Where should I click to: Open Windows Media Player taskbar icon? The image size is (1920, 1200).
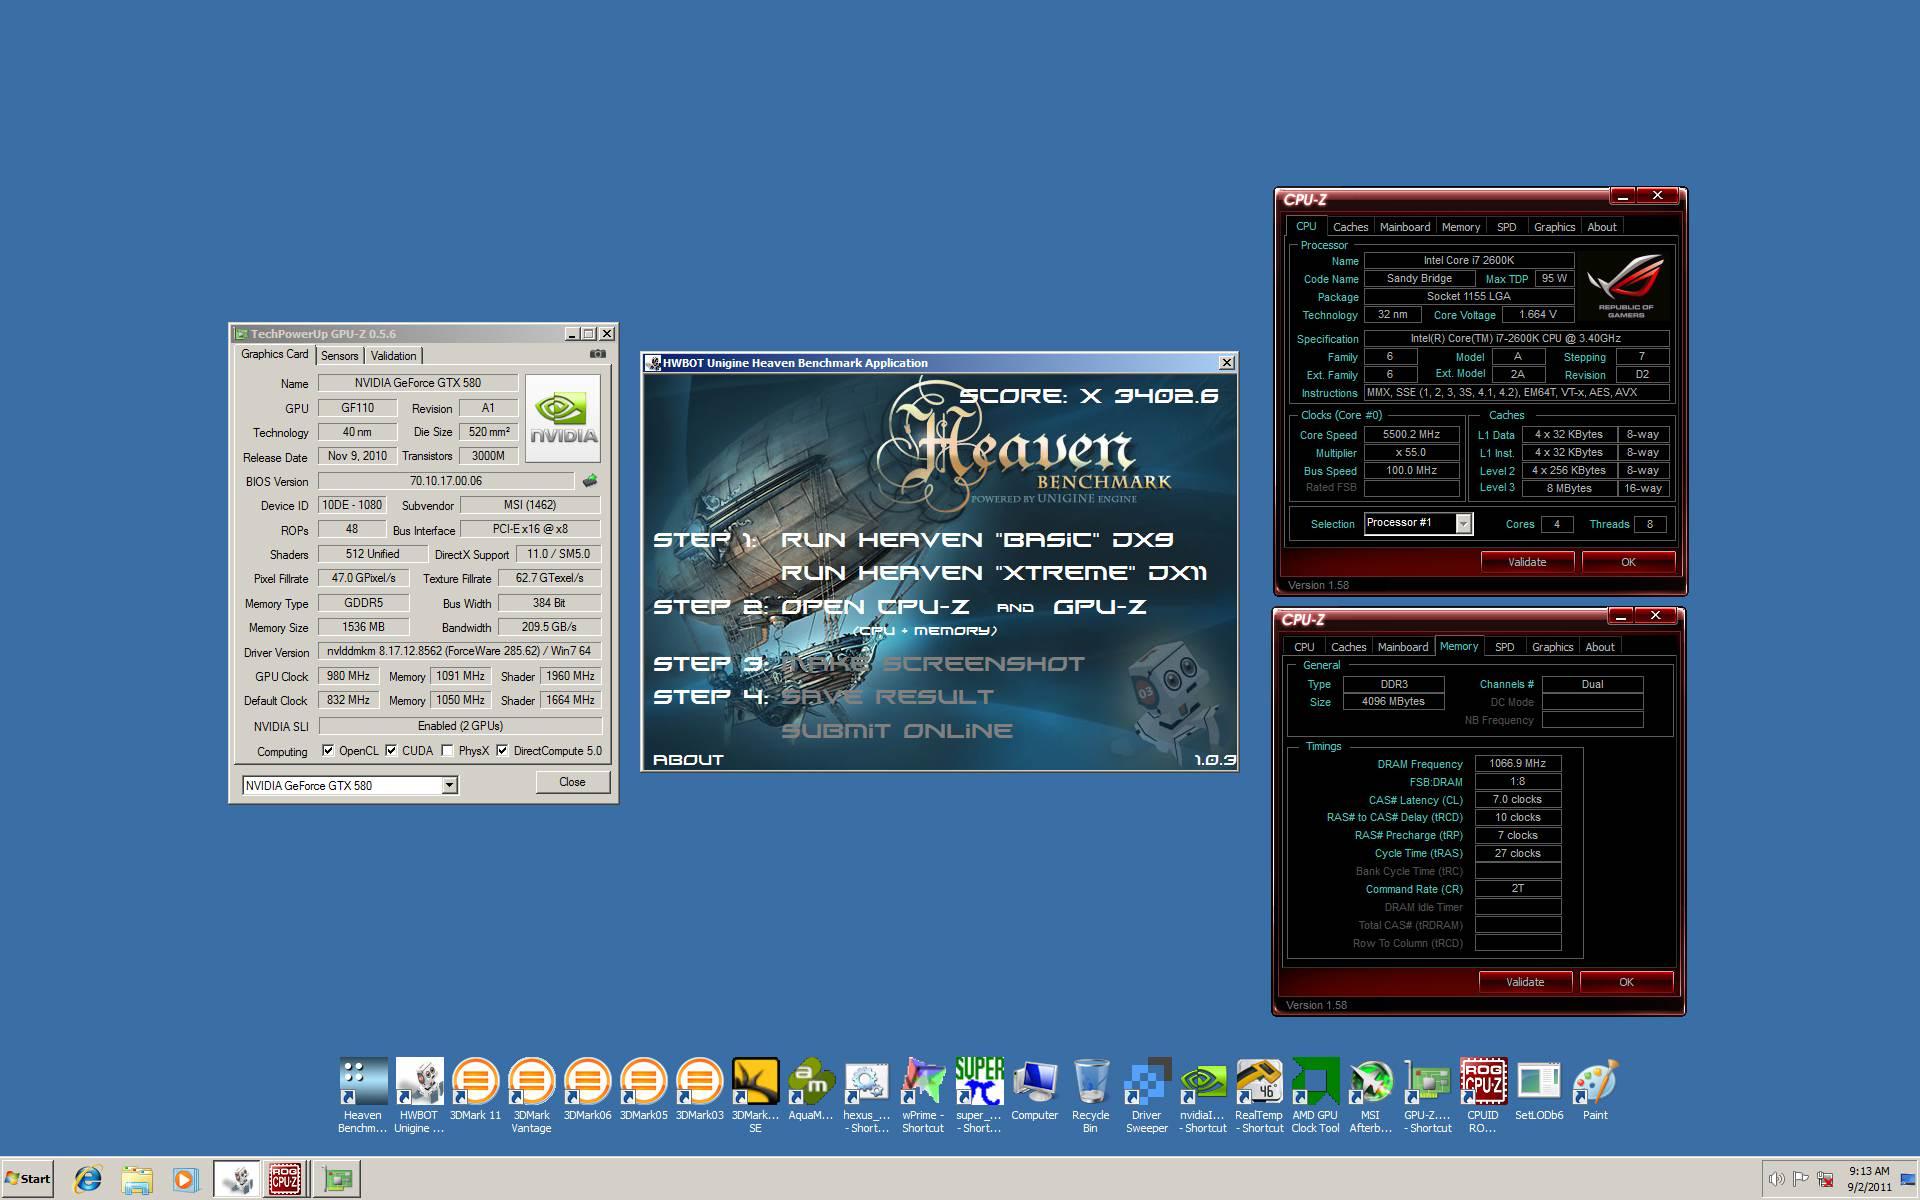point(185,1179)
